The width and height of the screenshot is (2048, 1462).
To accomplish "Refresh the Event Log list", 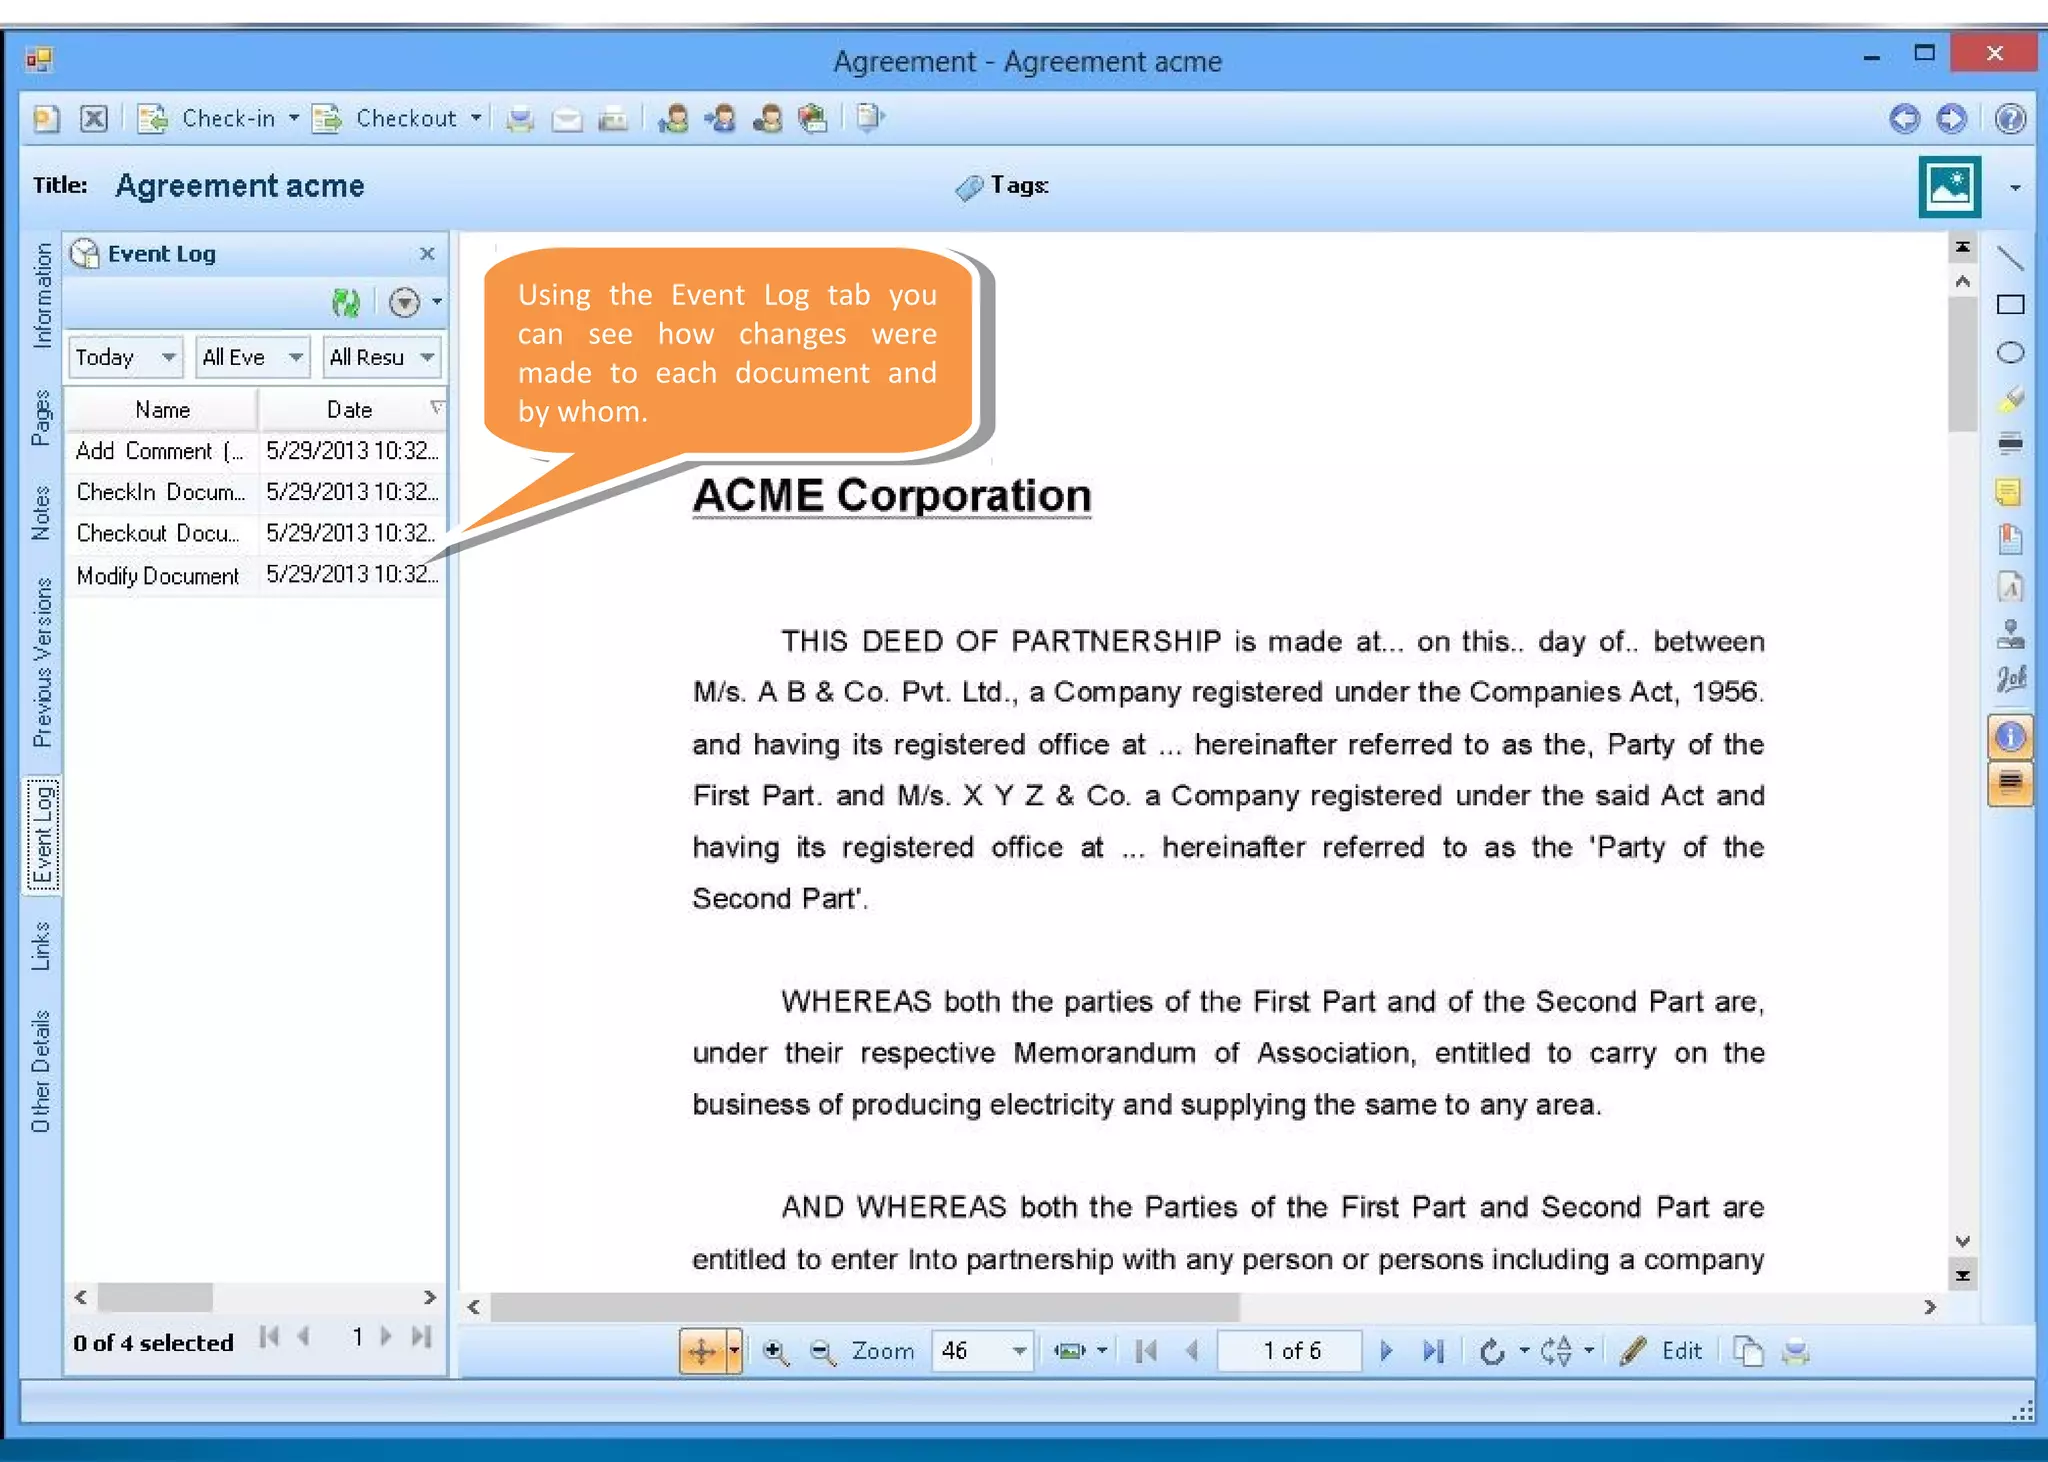I will click(x=346, y=302).
